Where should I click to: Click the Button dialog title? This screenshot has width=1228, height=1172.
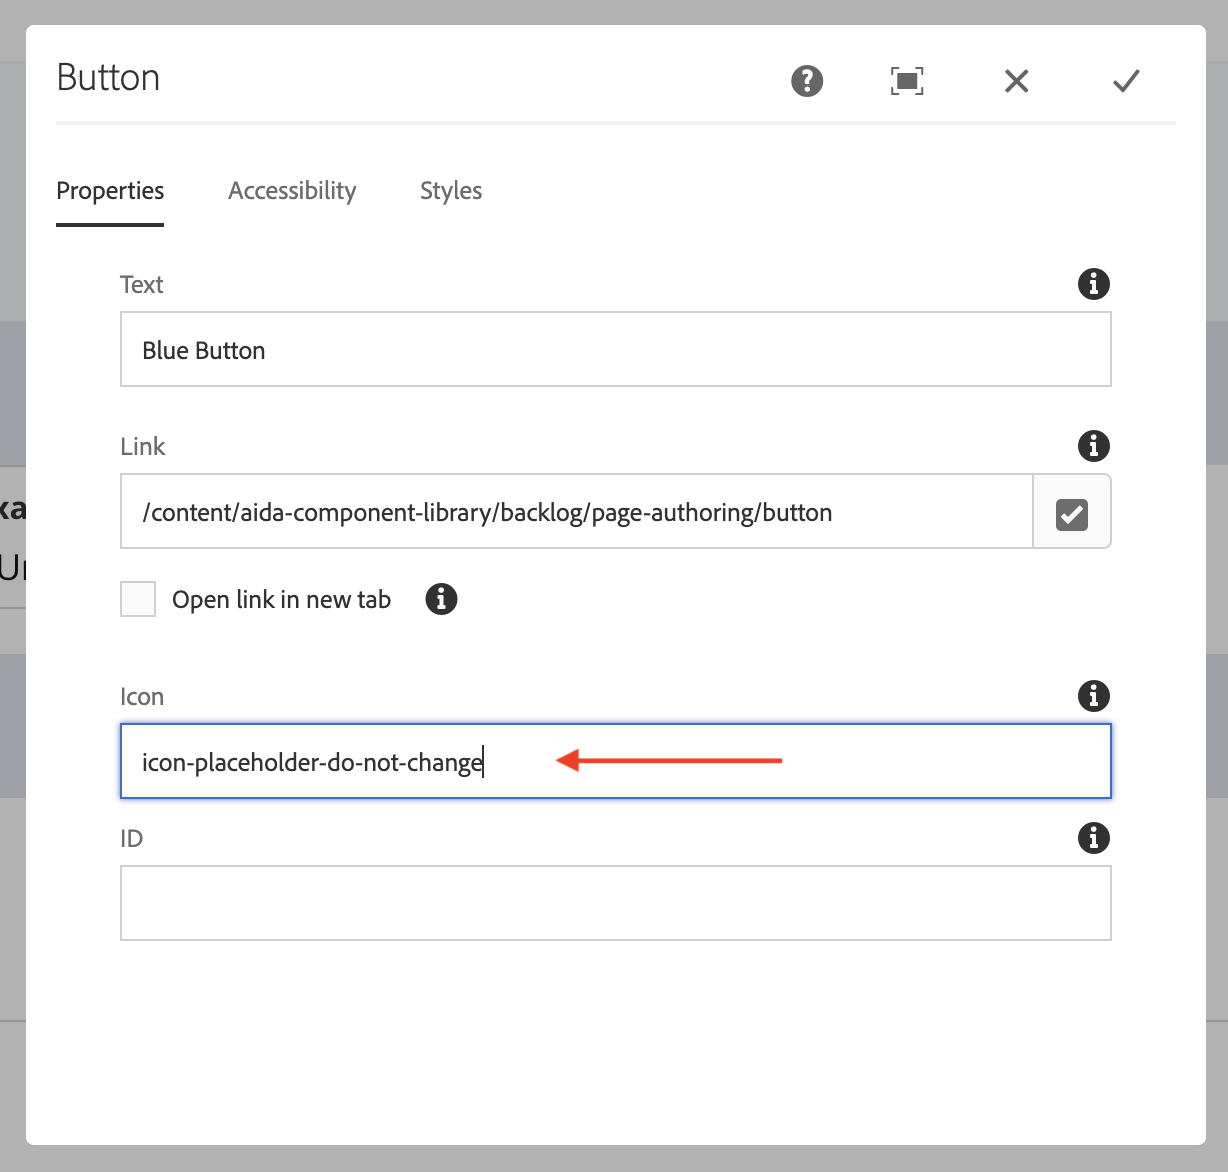(x=108, y=78)
